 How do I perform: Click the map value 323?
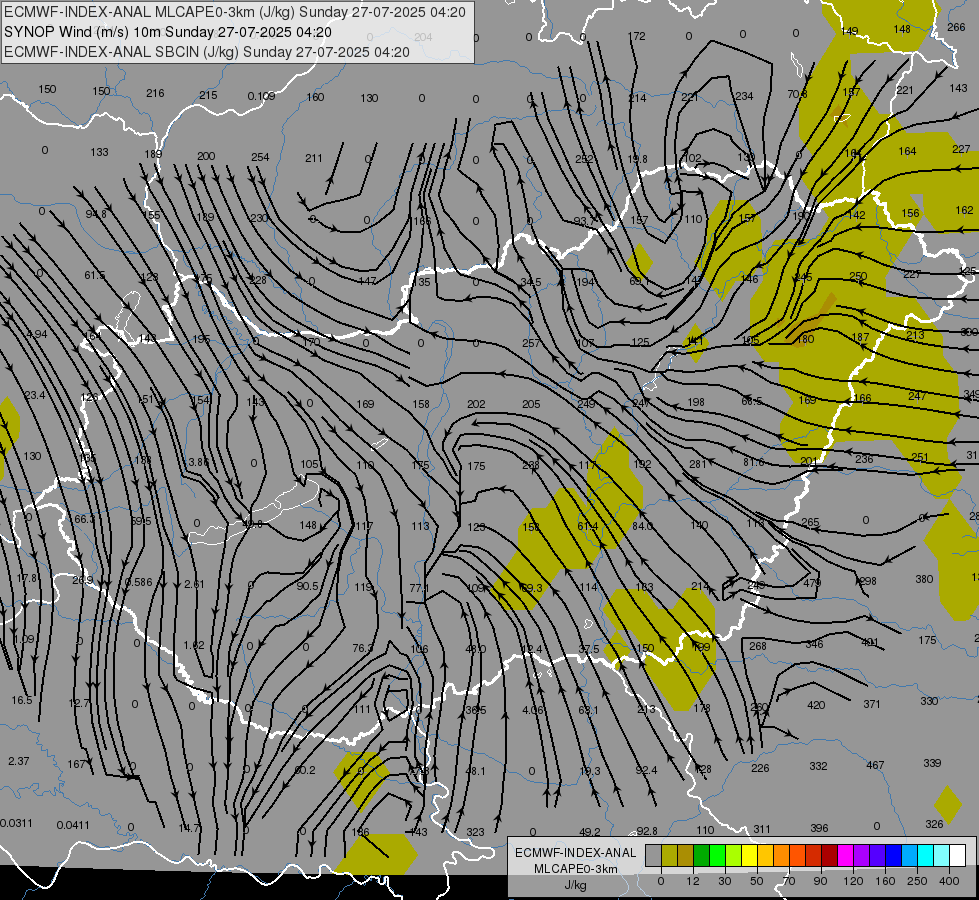click(x=475, y=832)
